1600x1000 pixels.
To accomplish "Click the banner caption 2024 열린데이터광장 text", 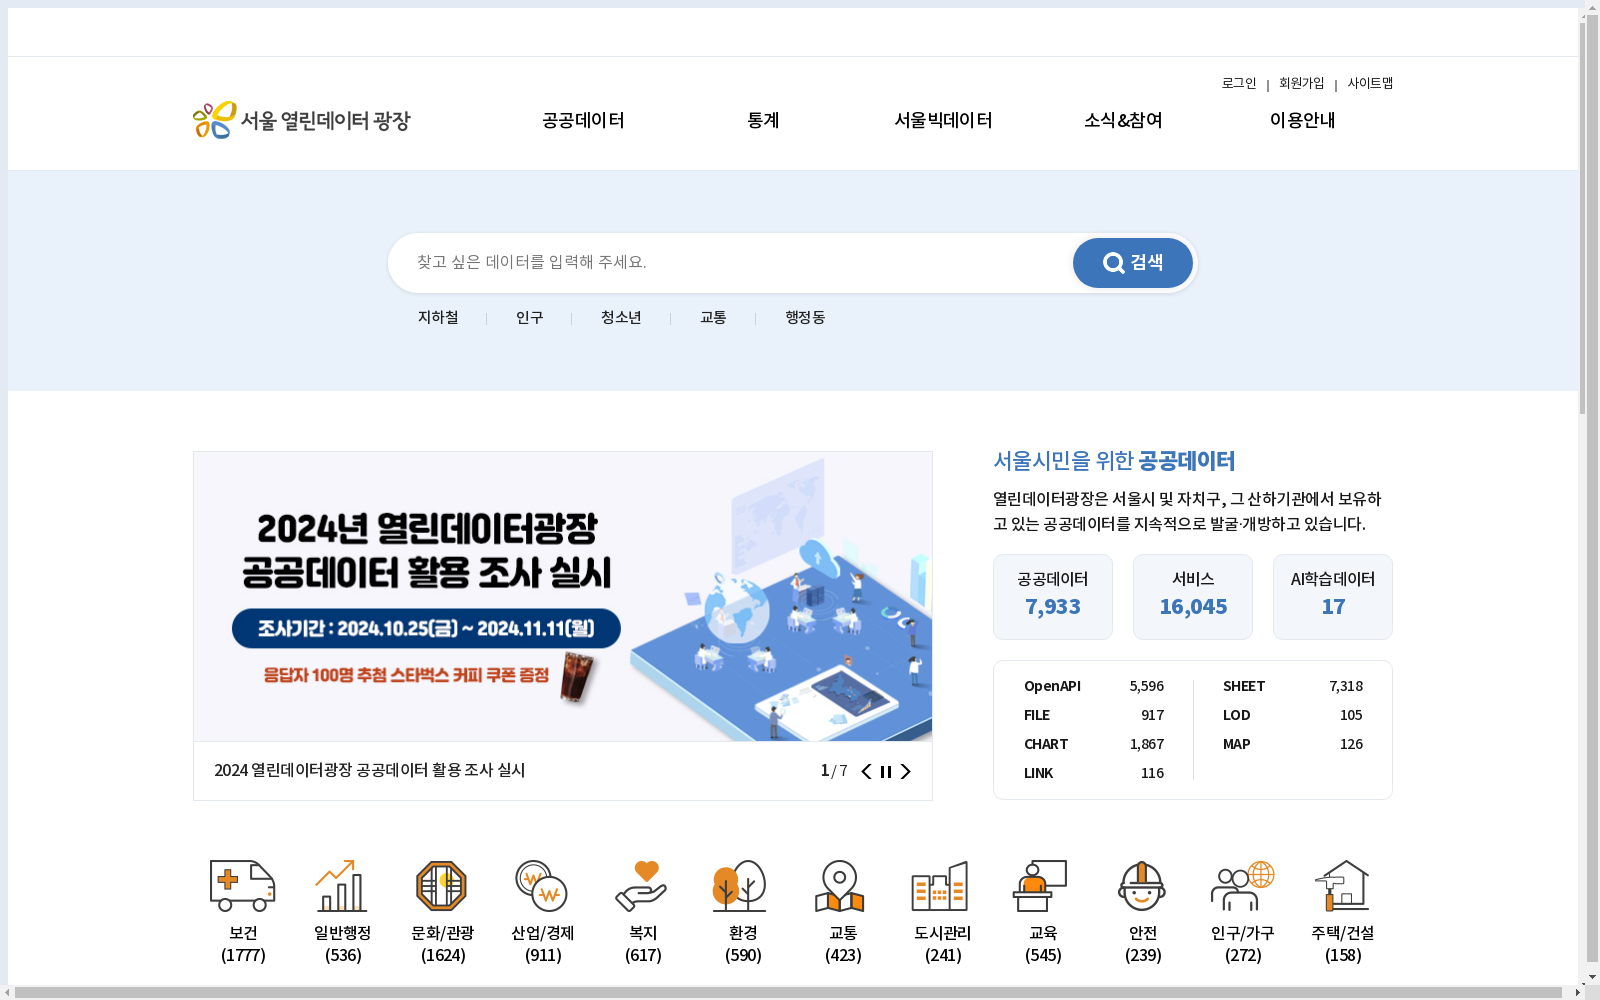I will (x=370, y=770).
